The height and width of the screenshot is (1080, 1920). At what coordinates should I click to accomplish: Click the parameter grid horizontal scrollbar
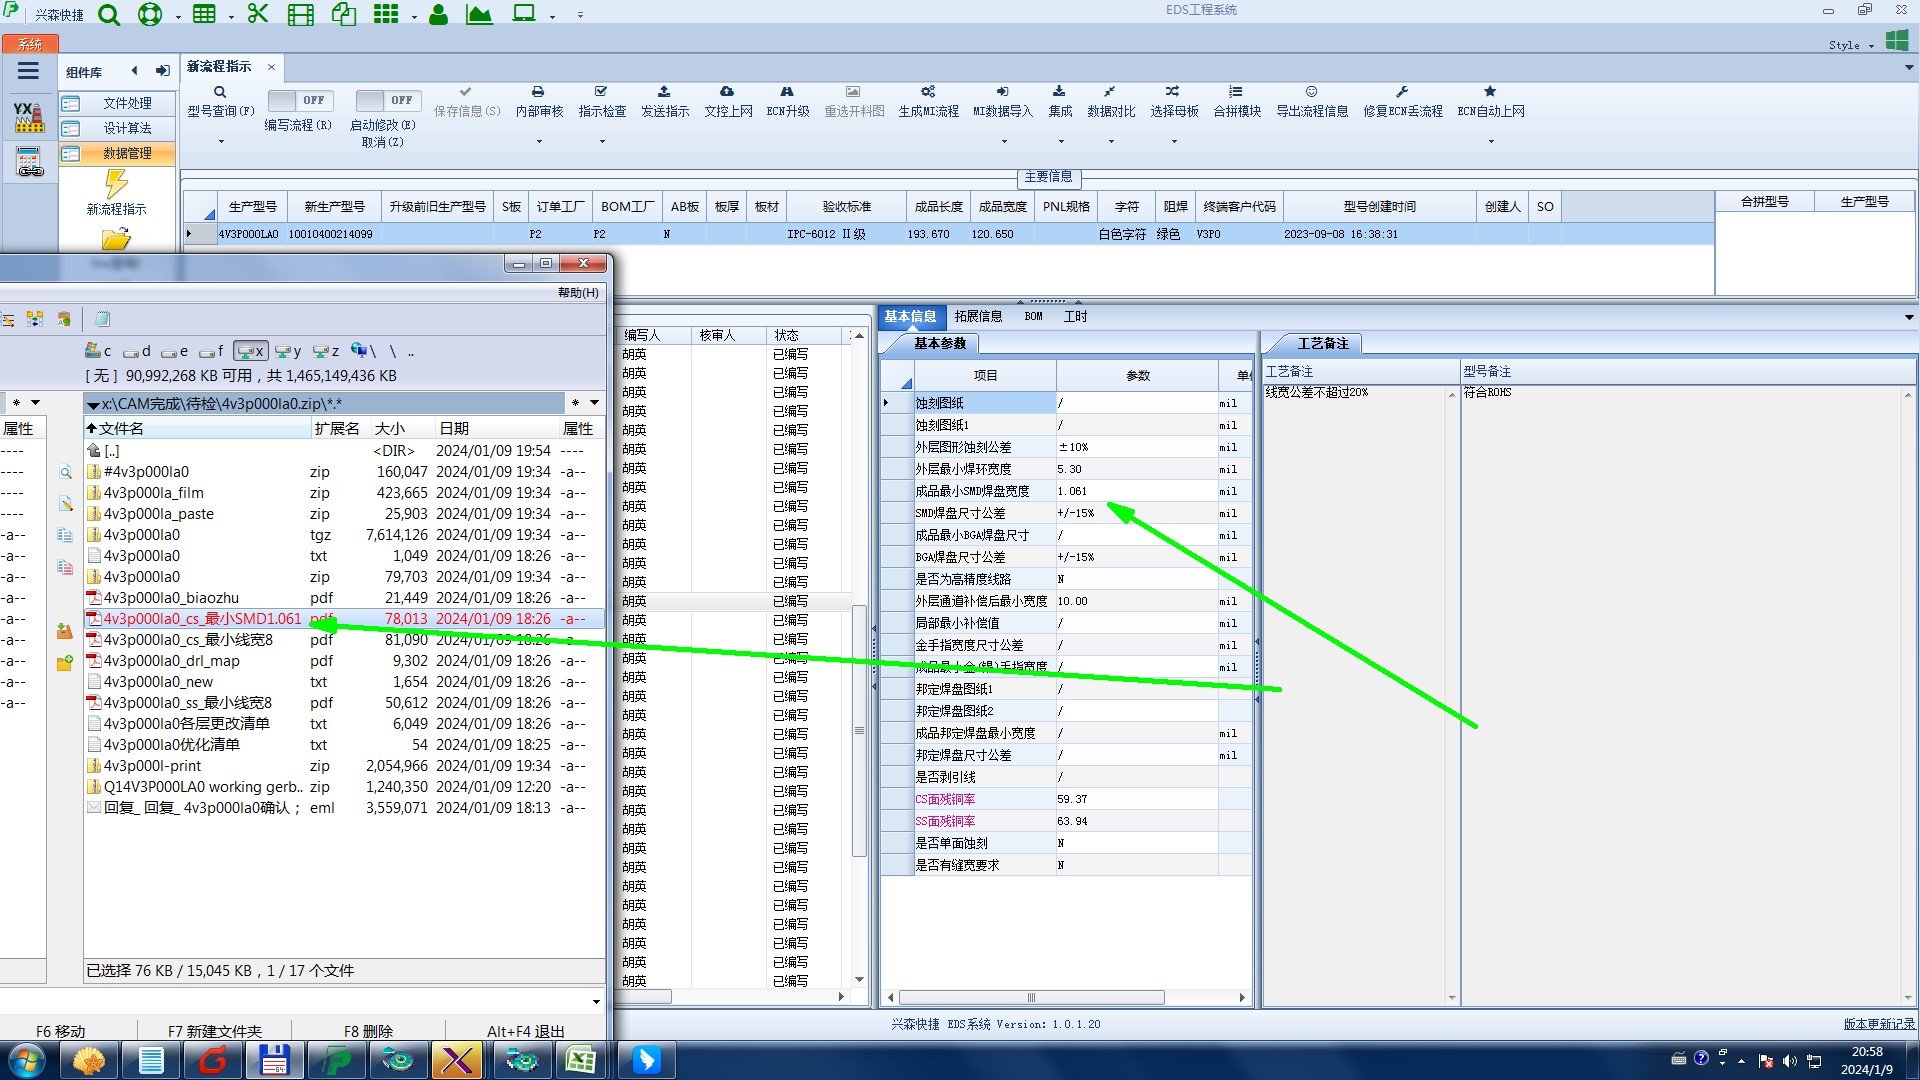[x=1030, y=998]
